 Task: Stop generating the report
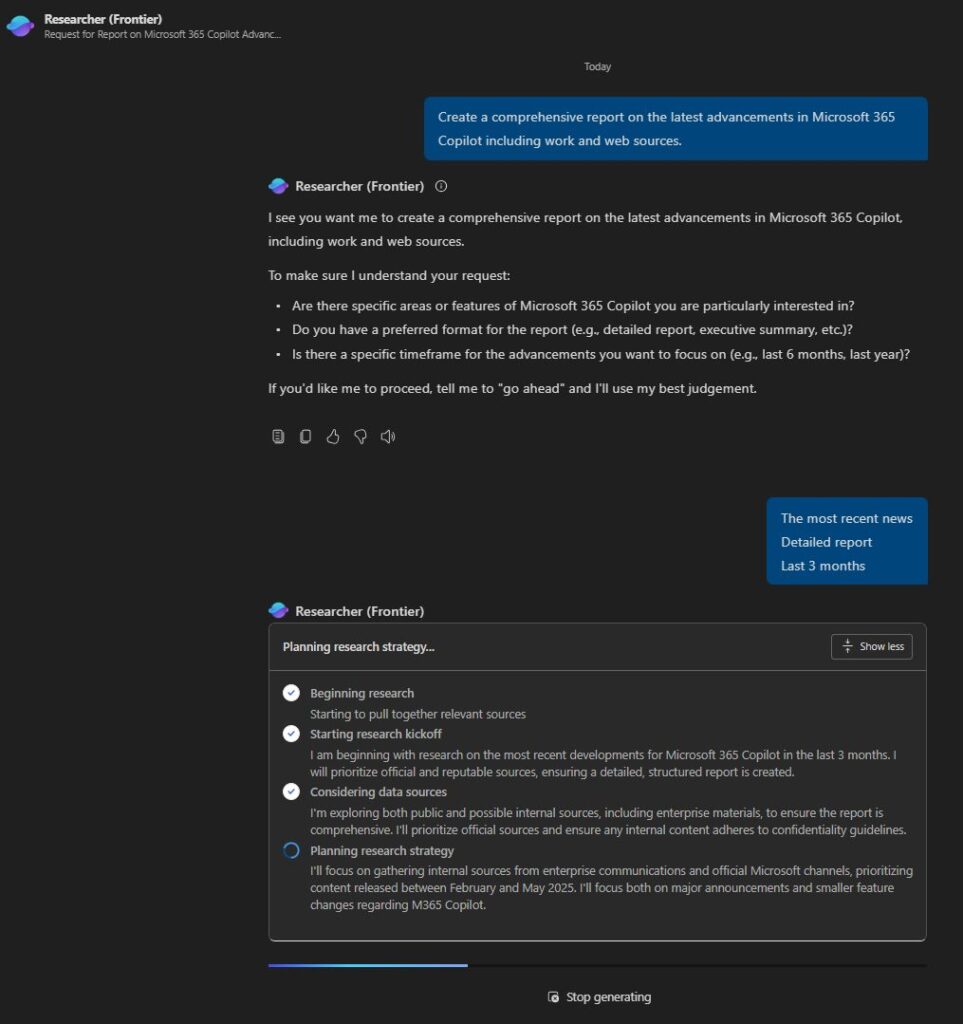pos(599,997)
